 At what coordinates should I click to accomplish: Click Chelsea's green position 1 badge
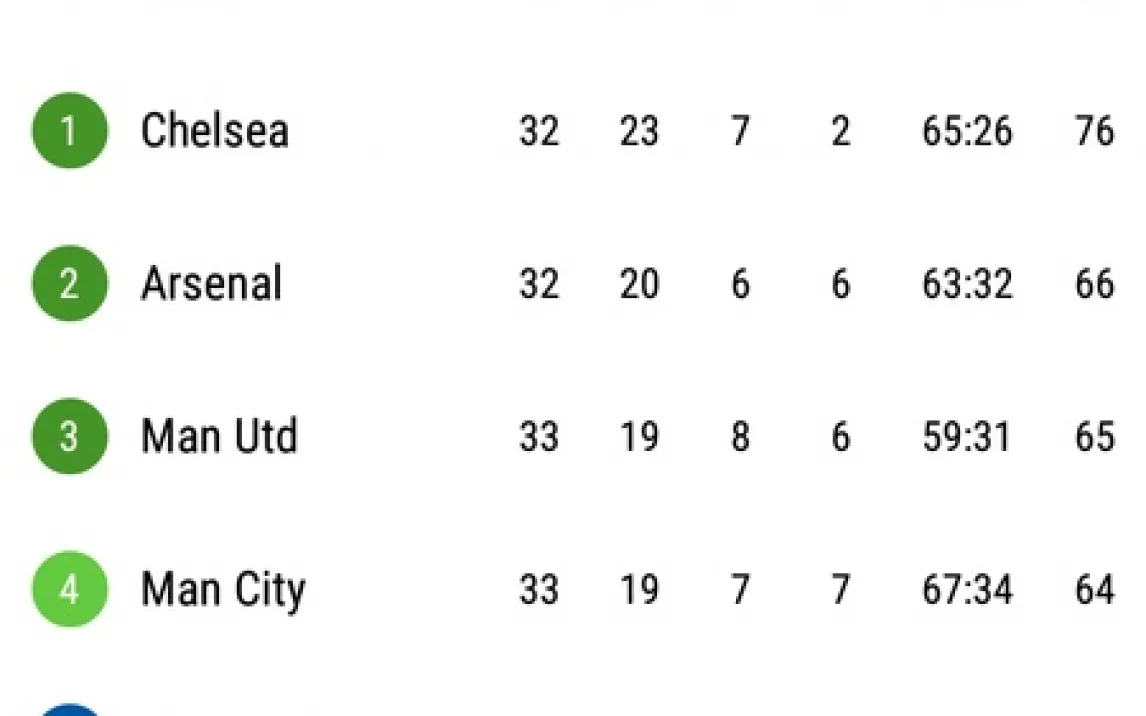69,131
